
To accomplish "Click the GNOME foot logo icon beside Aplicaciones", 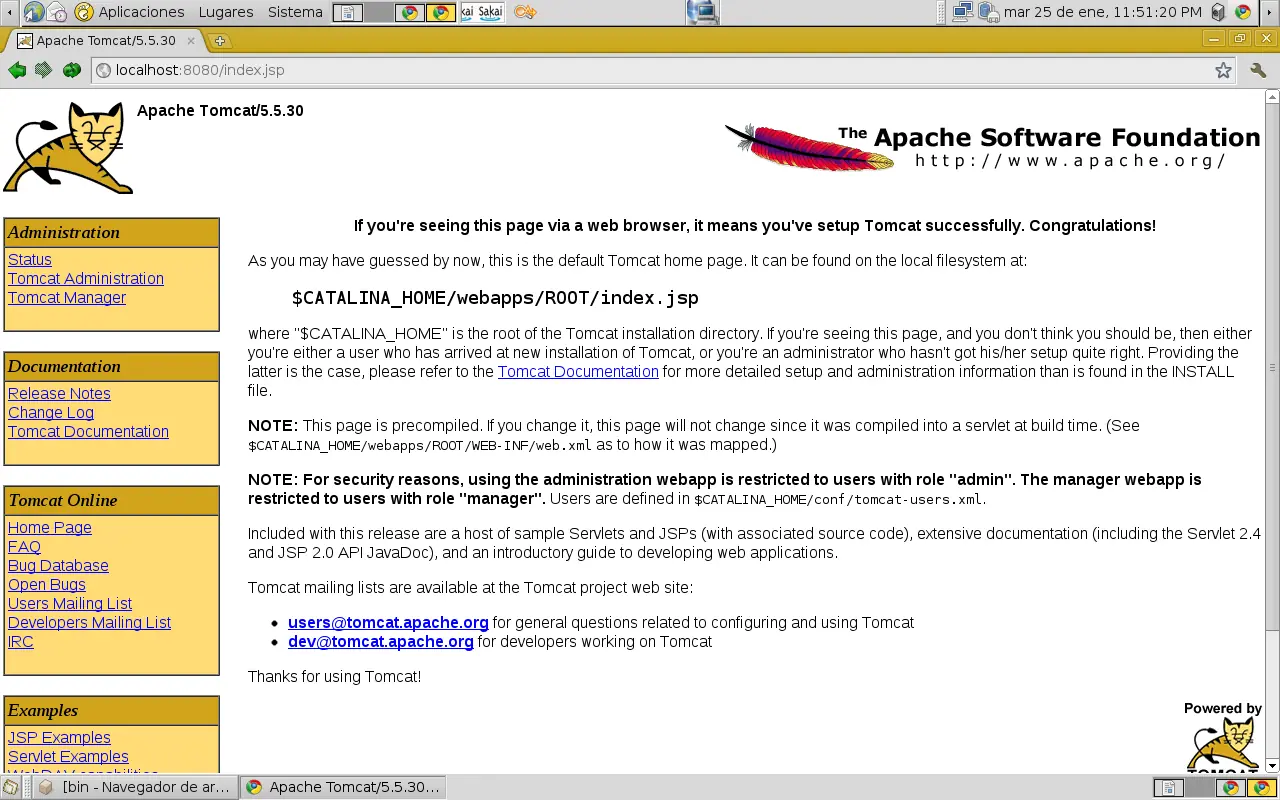I will point(84,12).
